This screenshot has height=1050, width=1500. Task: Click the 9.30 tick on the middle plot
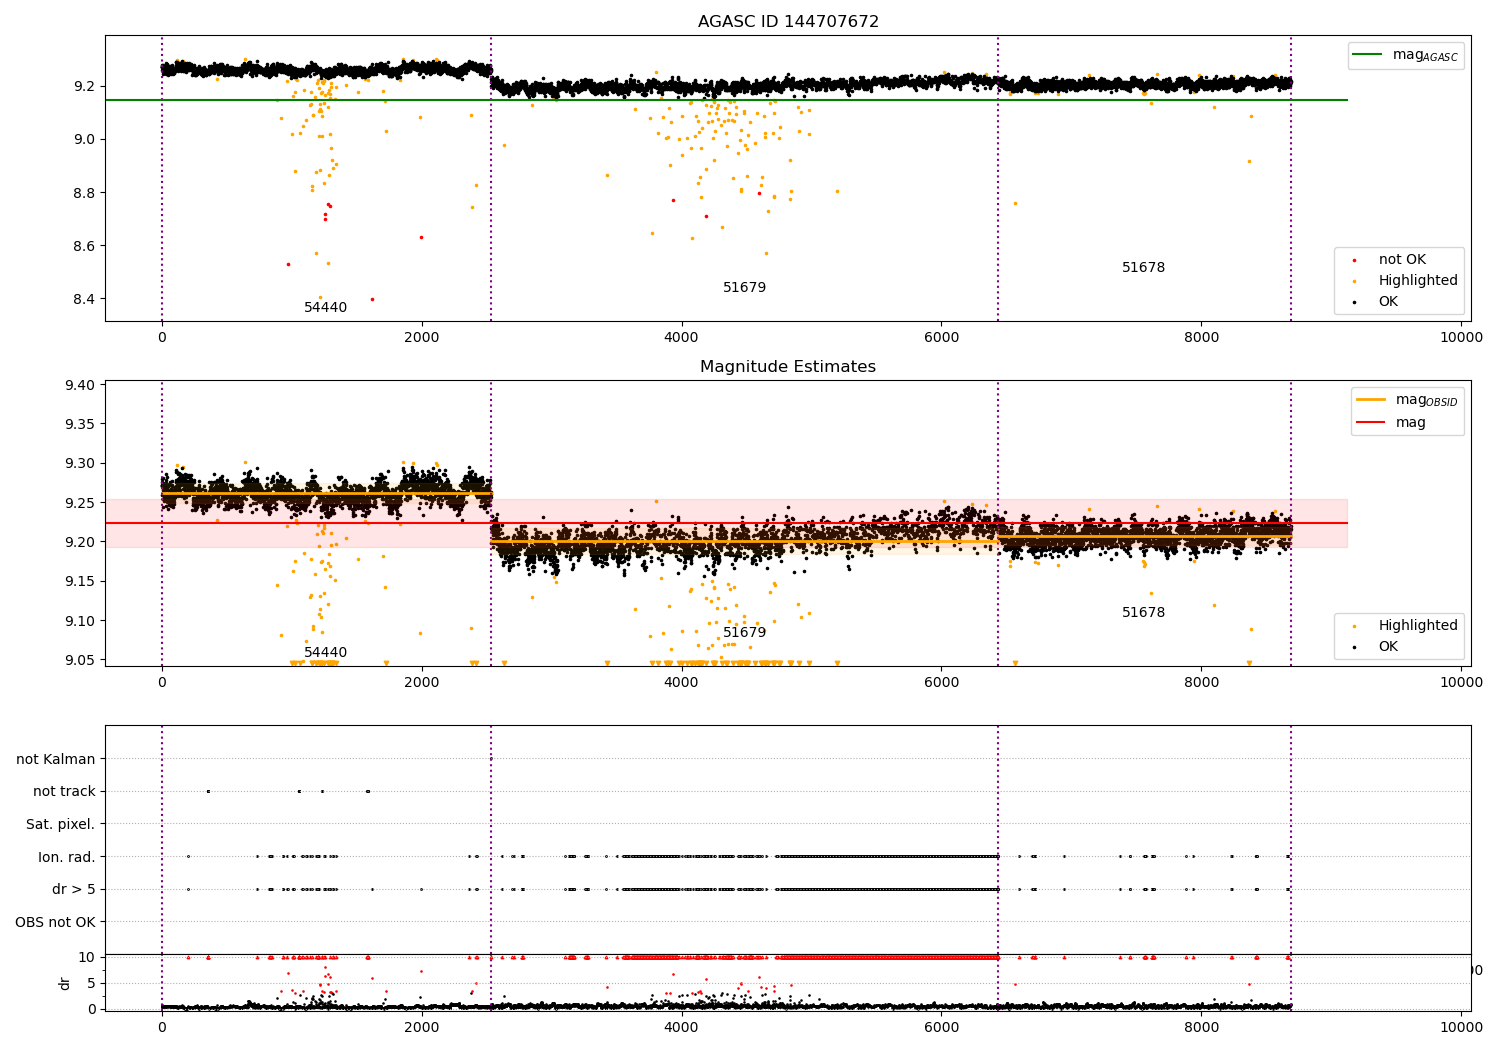point(82,464)
